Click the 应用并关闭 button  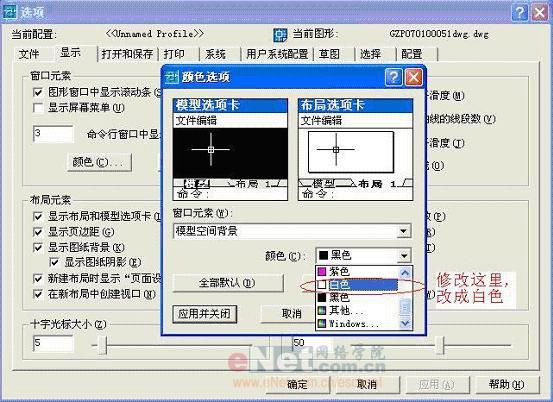coord(205,313)
